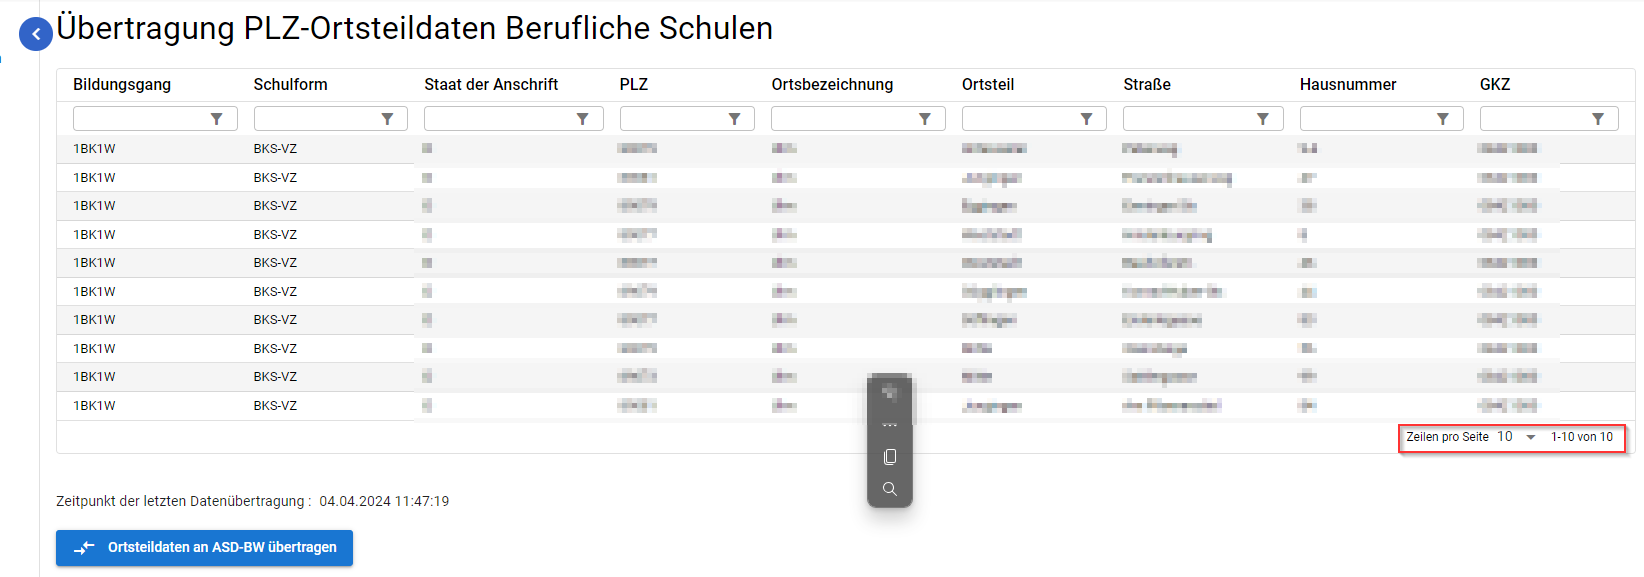Open the filter icon for the Bildungsgang column
1644x577 pixels.
[x=218, y=118]
